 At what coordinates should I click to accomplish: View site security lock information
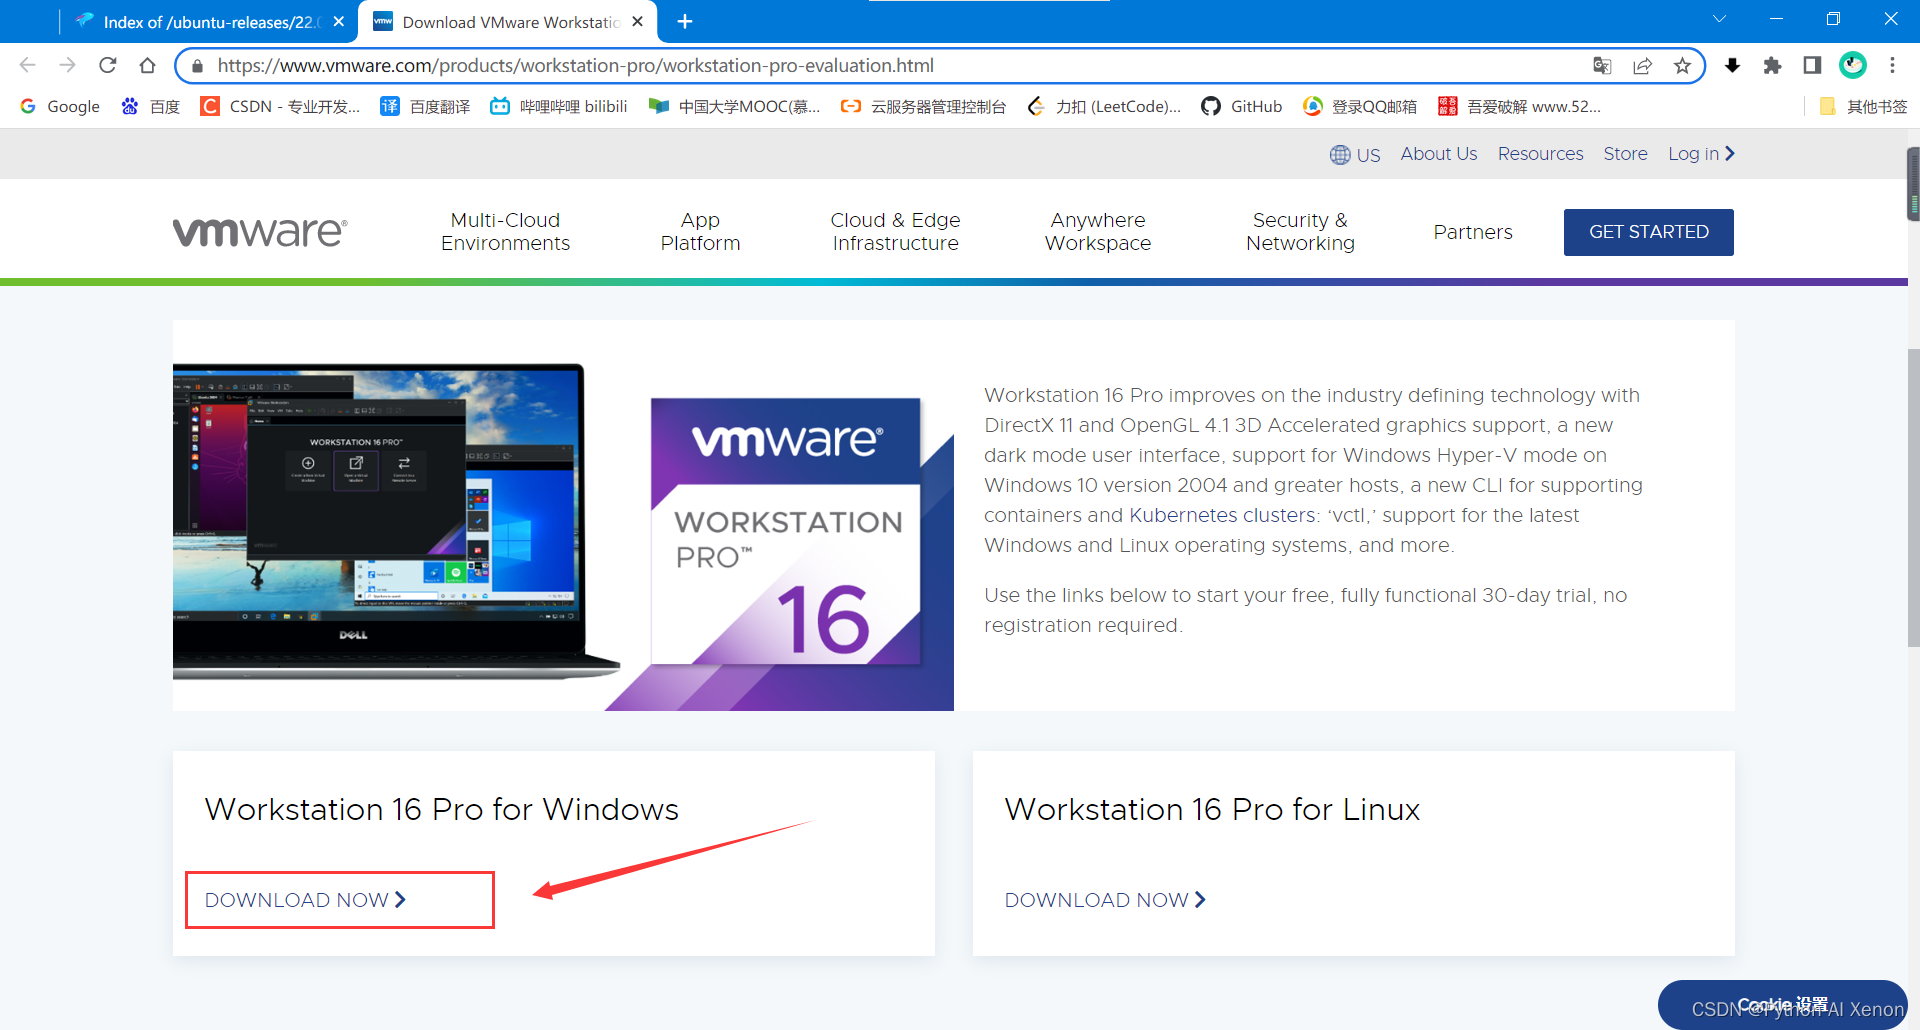(197, 66)
